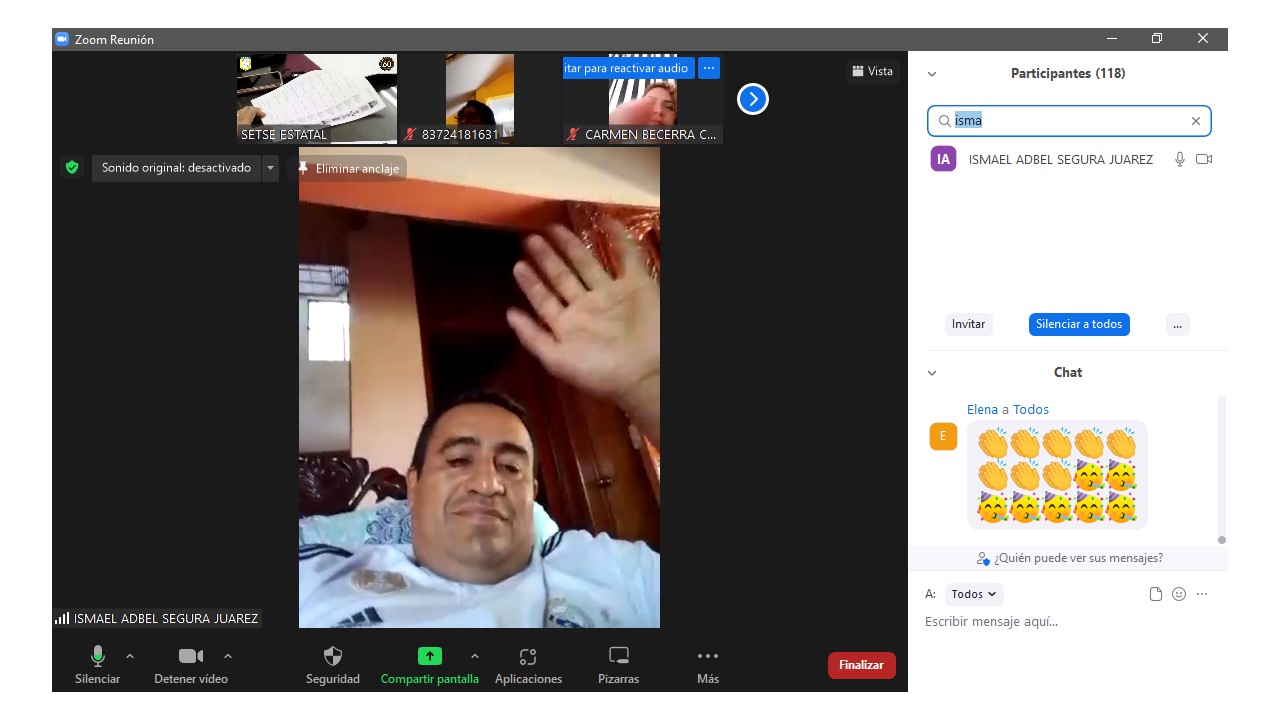1280x720 pixels.
Task: Open Aplicaciones panel
Action: pos(528,657)
